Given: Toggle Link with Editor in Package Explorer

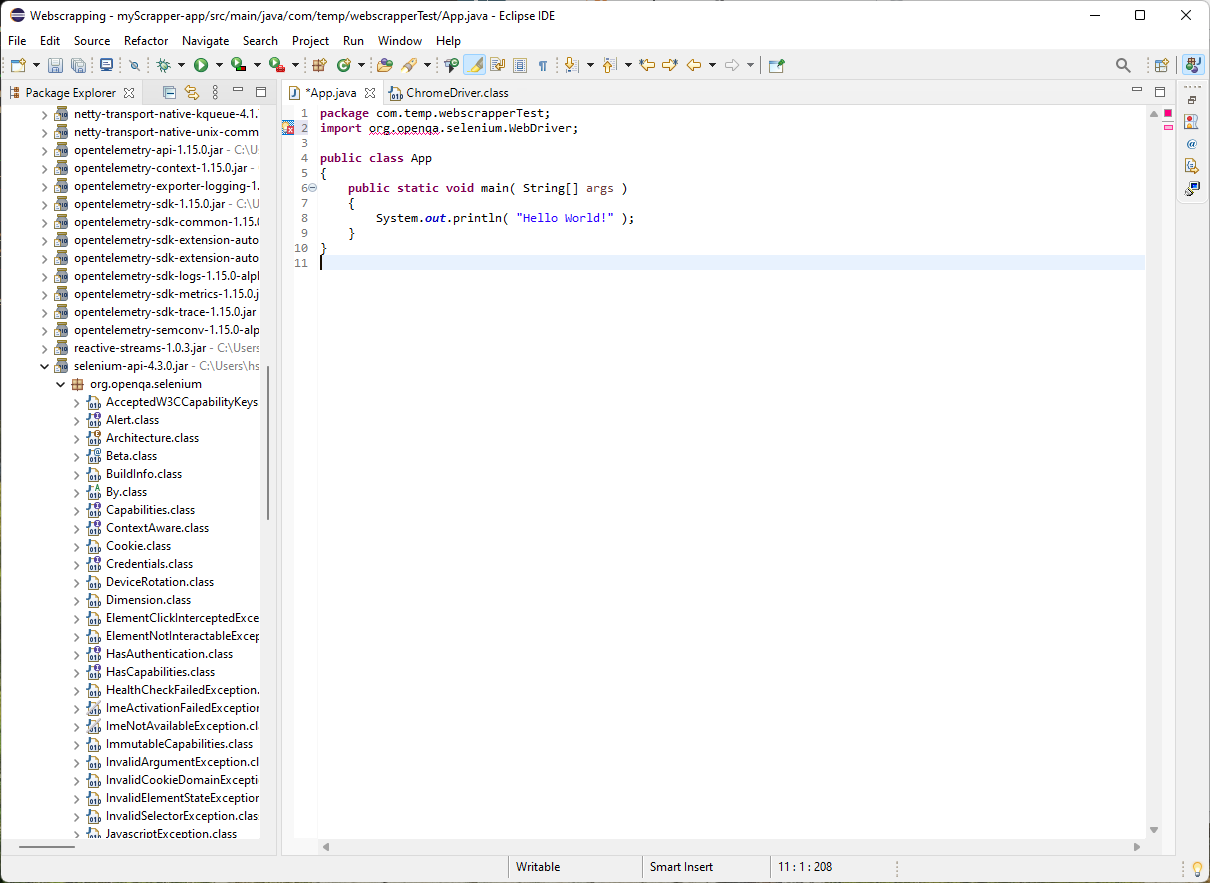Looking at the screenshot, I should tap(191, 92).
